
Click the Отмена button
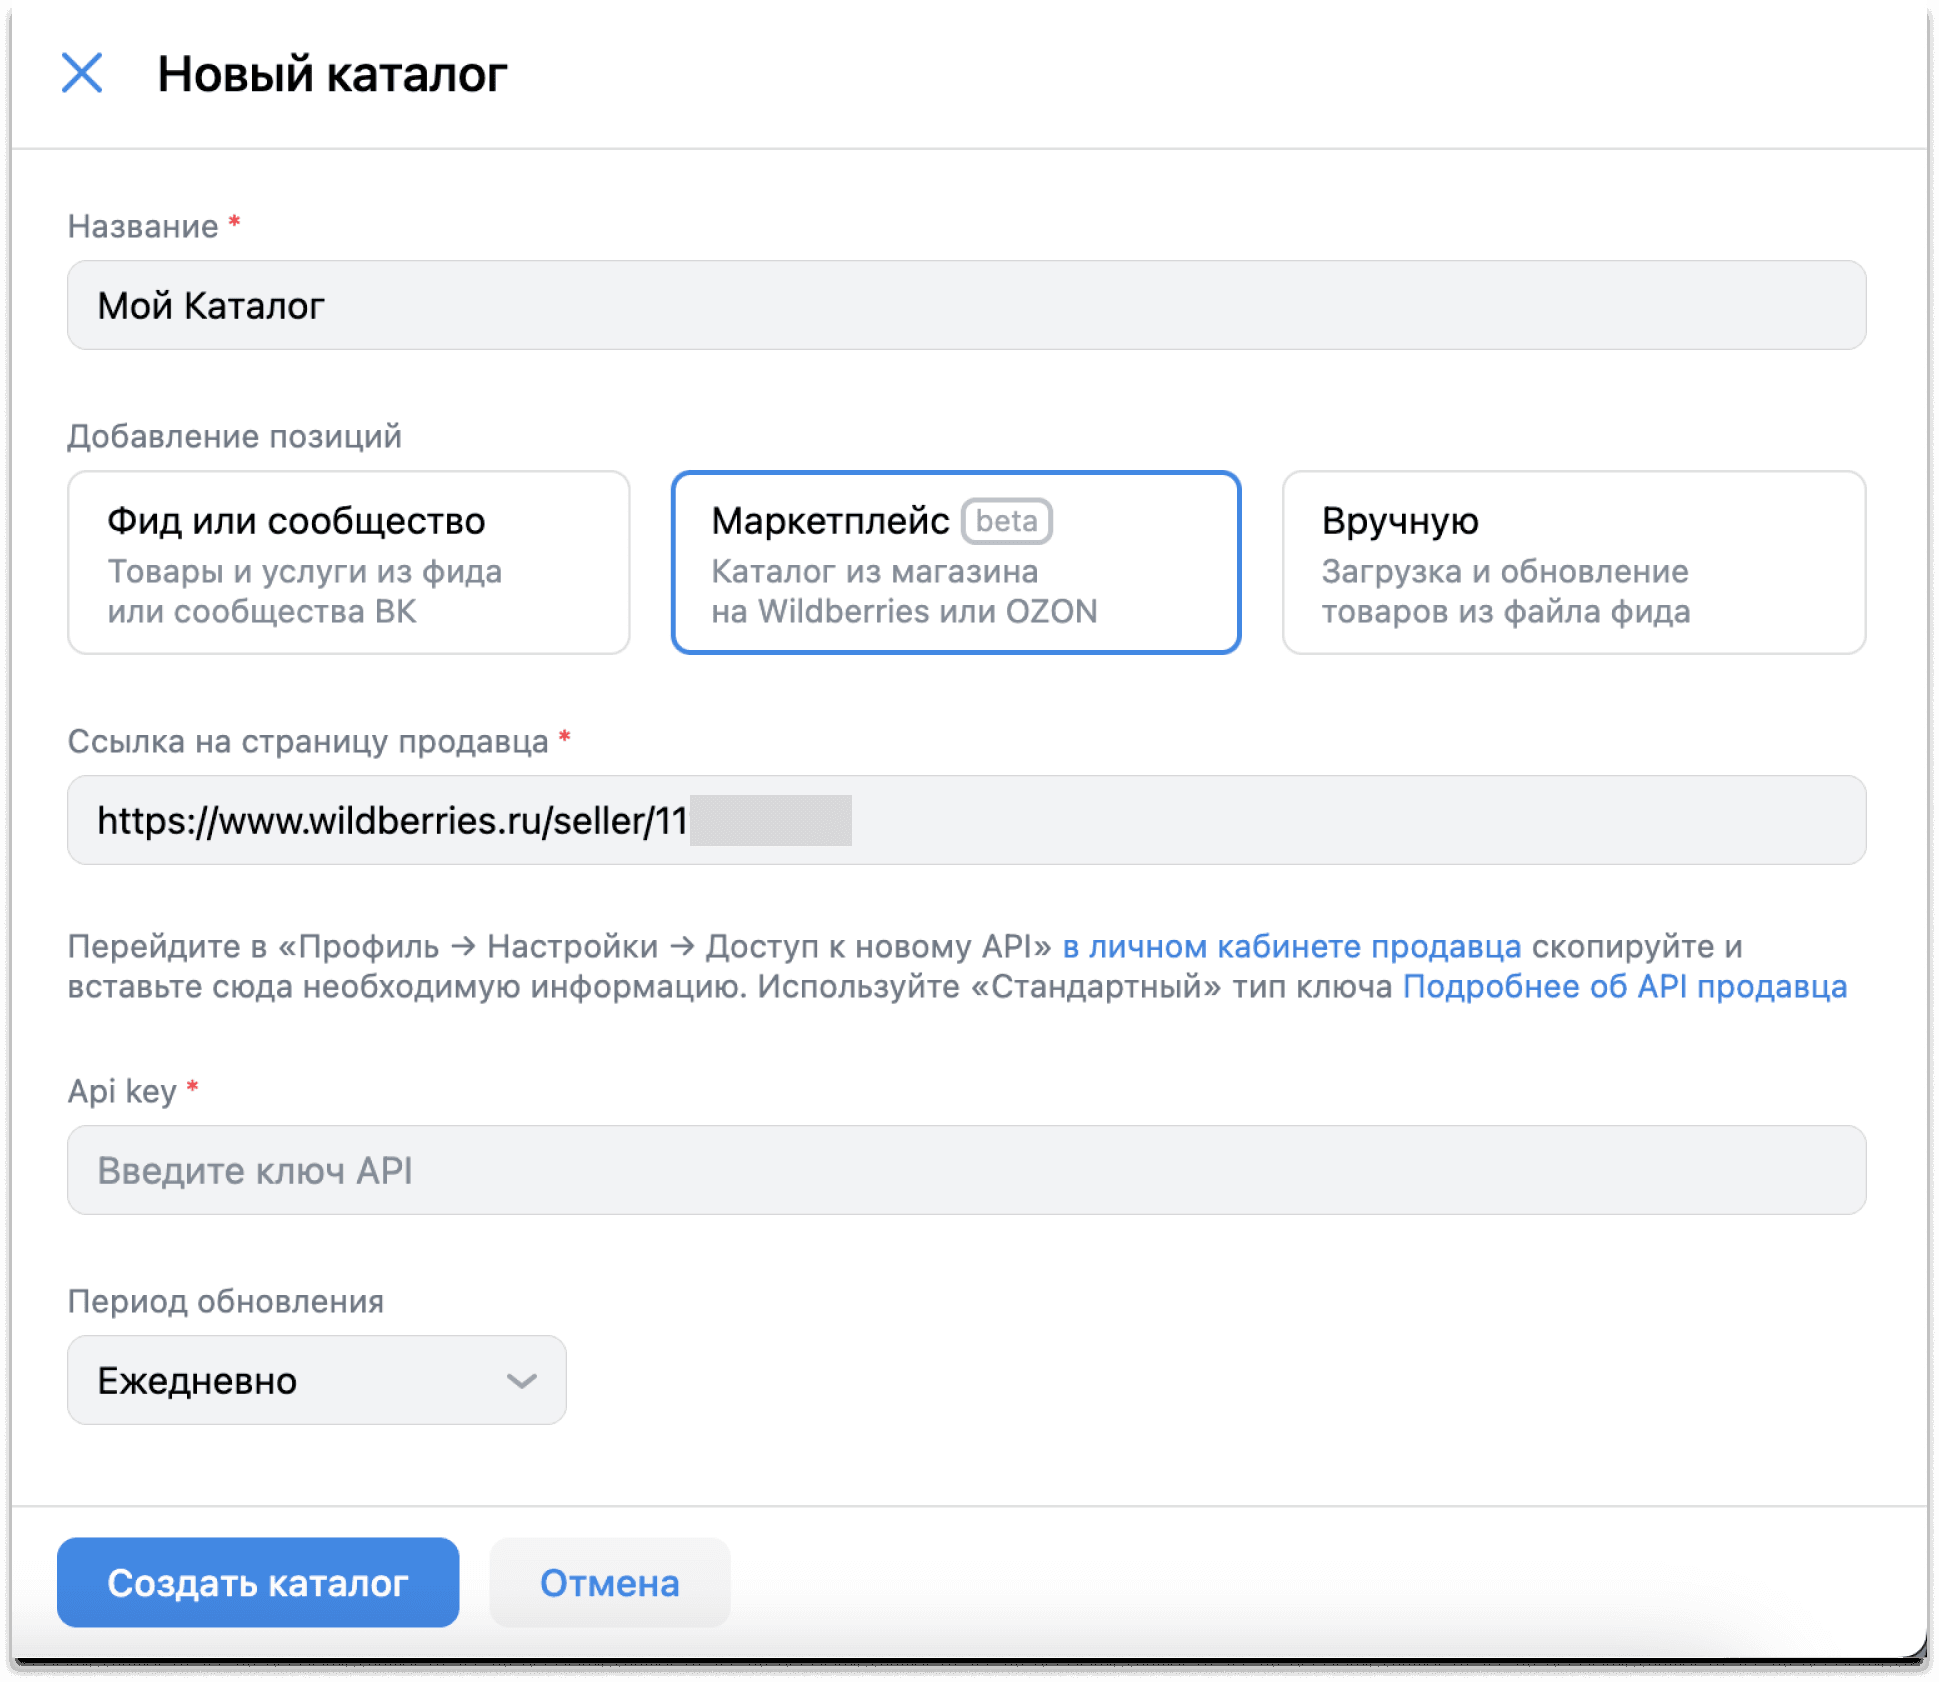[609, 1583]
